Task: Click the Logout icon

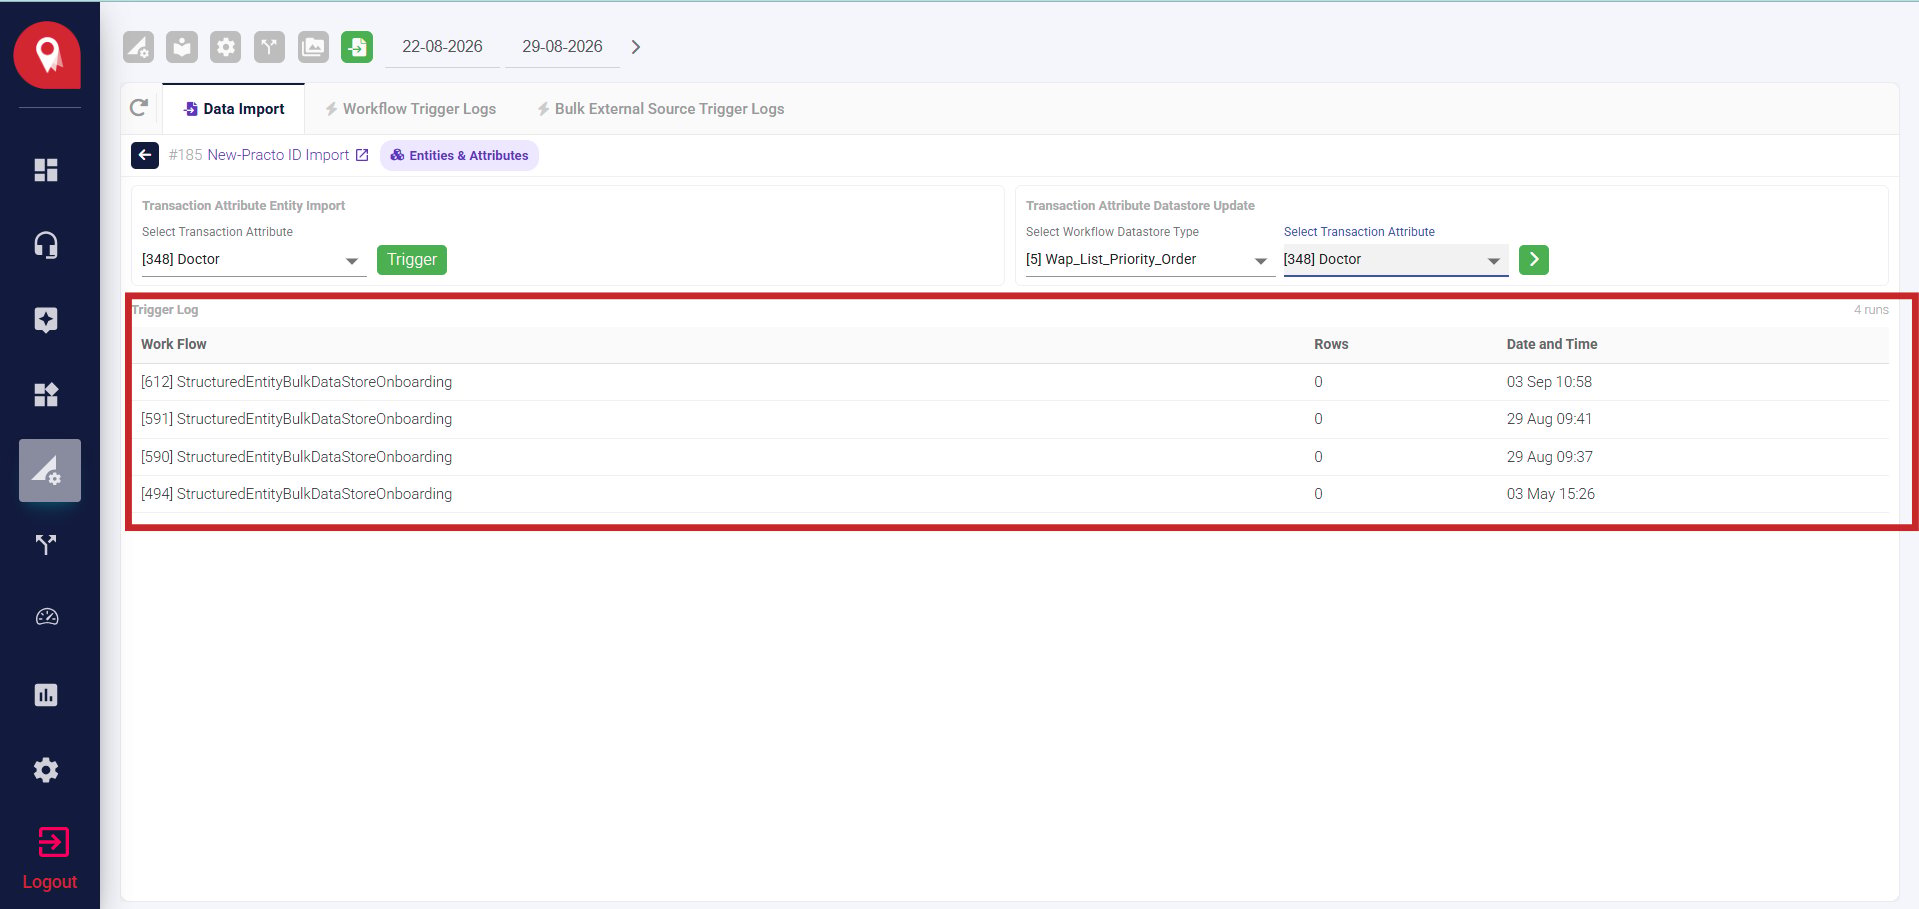Action: tap(53, 842)
